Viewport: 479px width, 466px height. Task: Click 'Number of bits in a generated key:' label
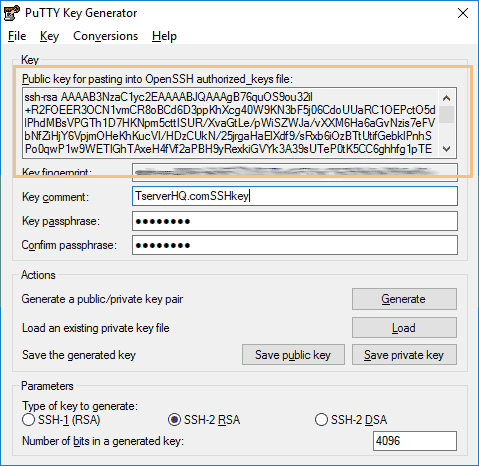[x=103, y=441]
